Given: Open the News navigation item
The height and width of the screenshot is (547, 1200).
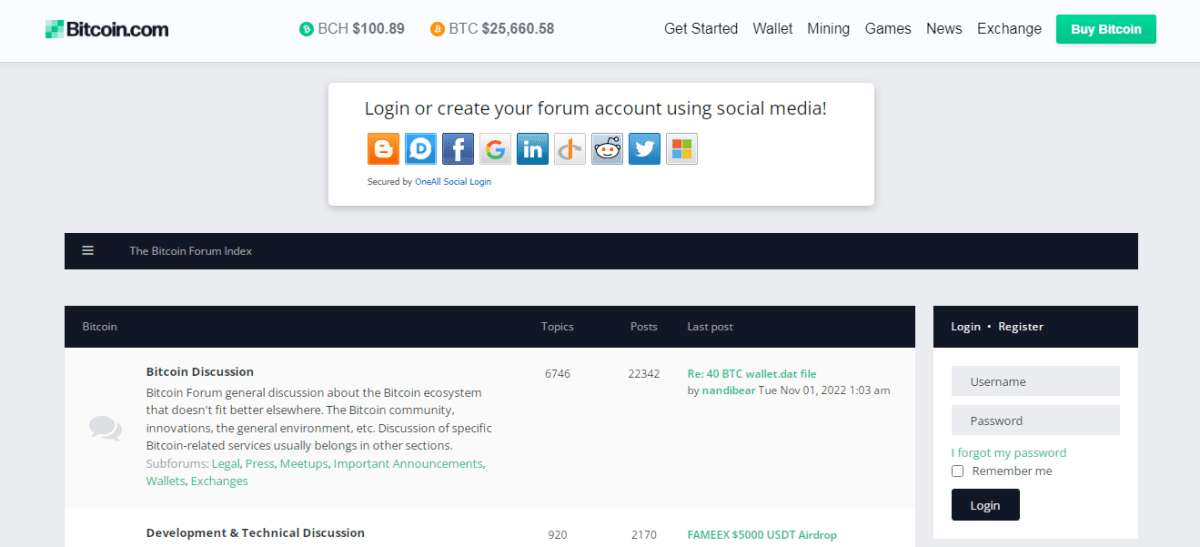Looking at the screenshot, I should click(x=944, y=29).
